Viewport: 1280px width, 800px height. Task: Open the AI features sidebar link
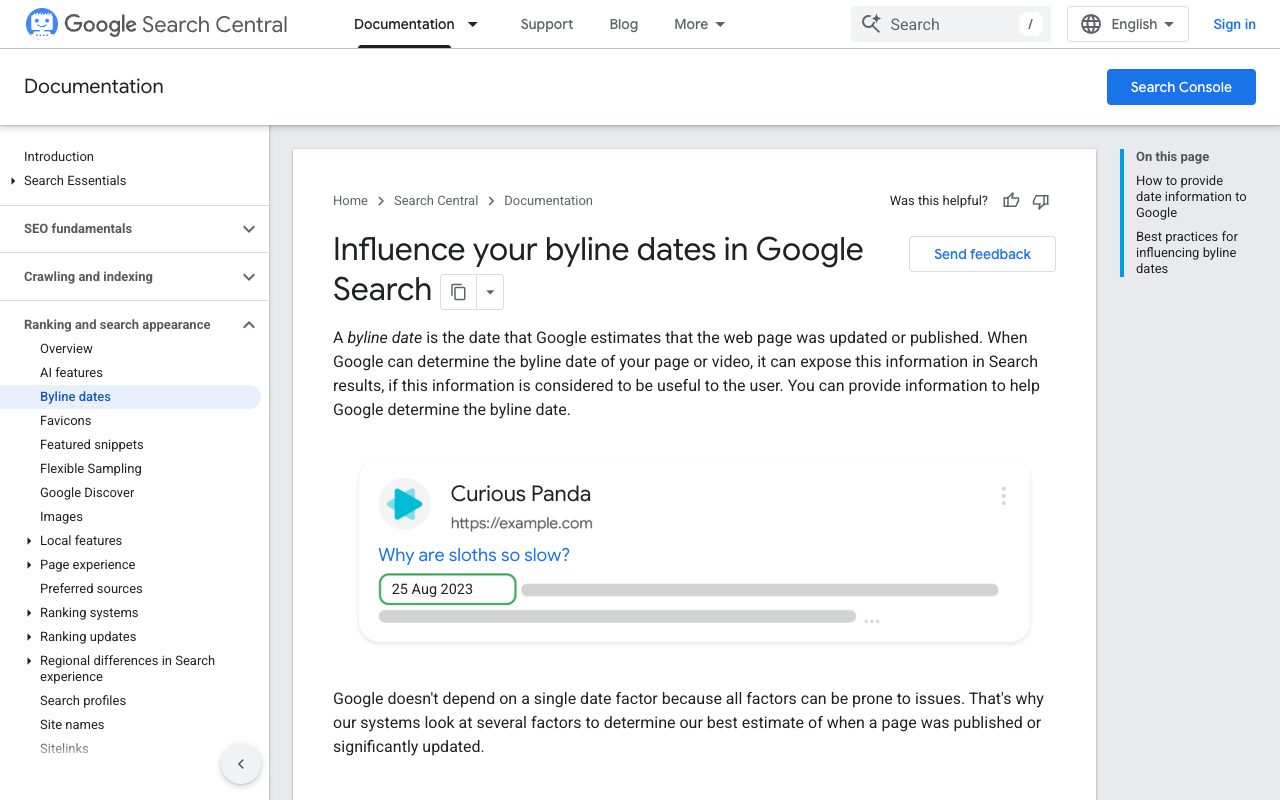point(71,373)
